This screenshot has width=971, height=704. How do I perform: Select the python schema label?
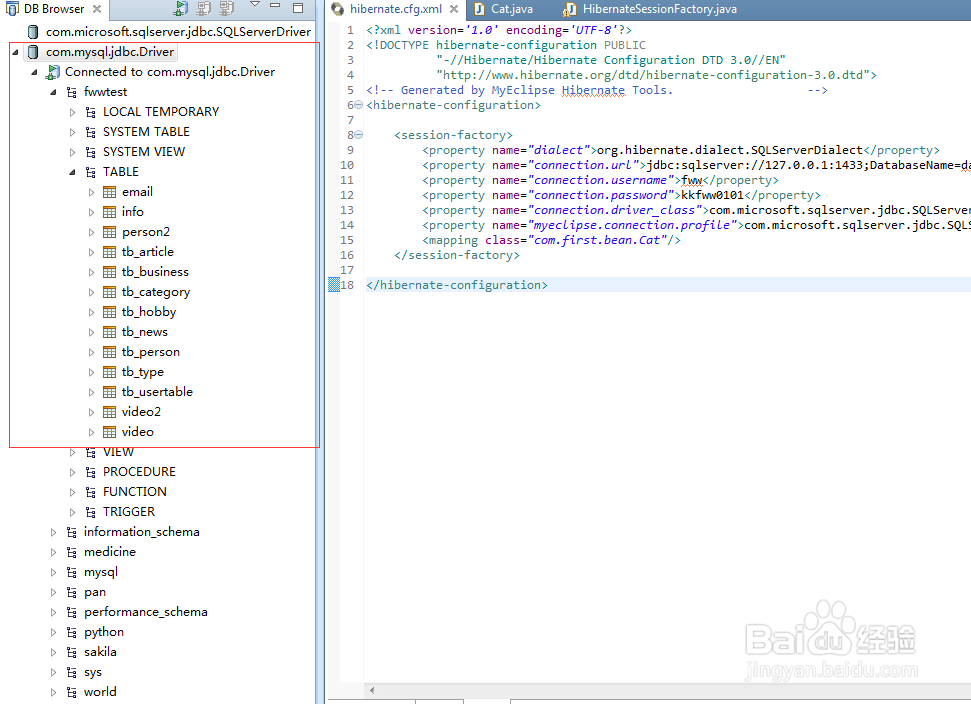coord(104,632)
